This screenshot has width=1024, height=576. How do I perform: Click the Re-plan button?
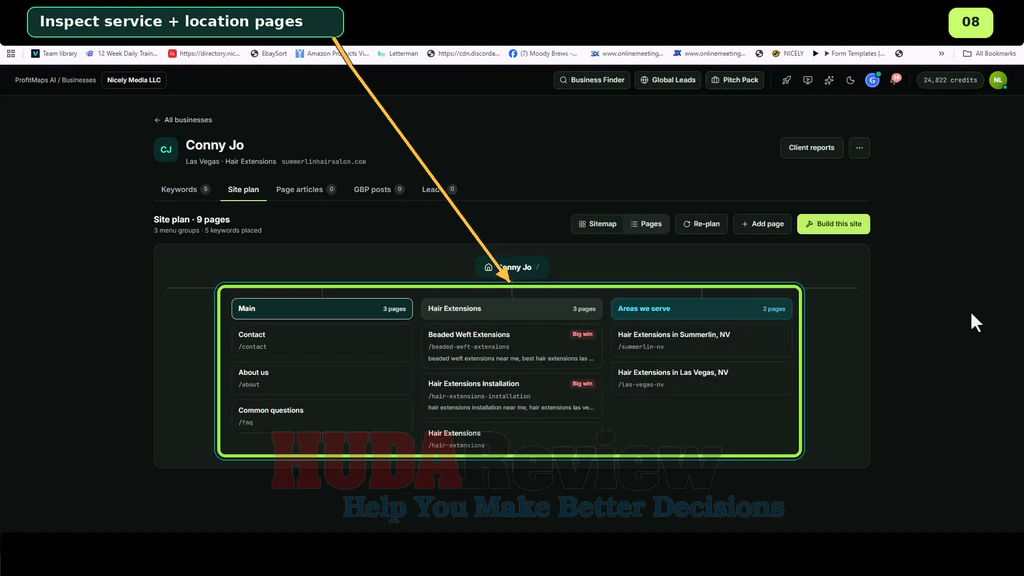[701, 224]
